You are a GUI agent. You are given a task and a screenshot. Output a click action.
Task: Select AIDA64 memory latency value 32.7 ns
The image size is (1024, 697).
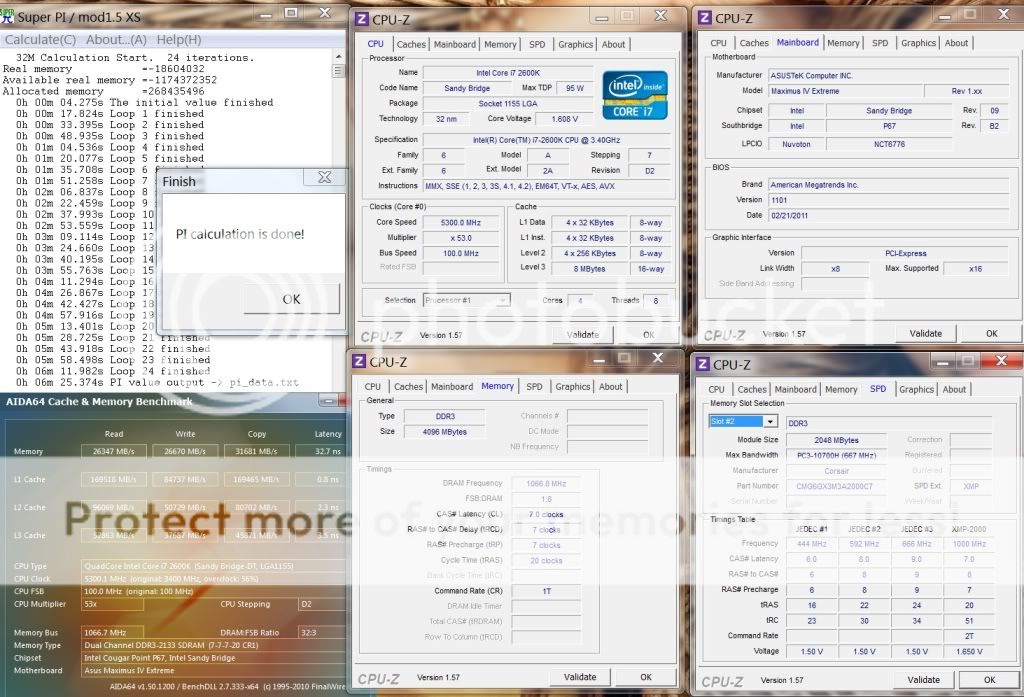point(320,451)
